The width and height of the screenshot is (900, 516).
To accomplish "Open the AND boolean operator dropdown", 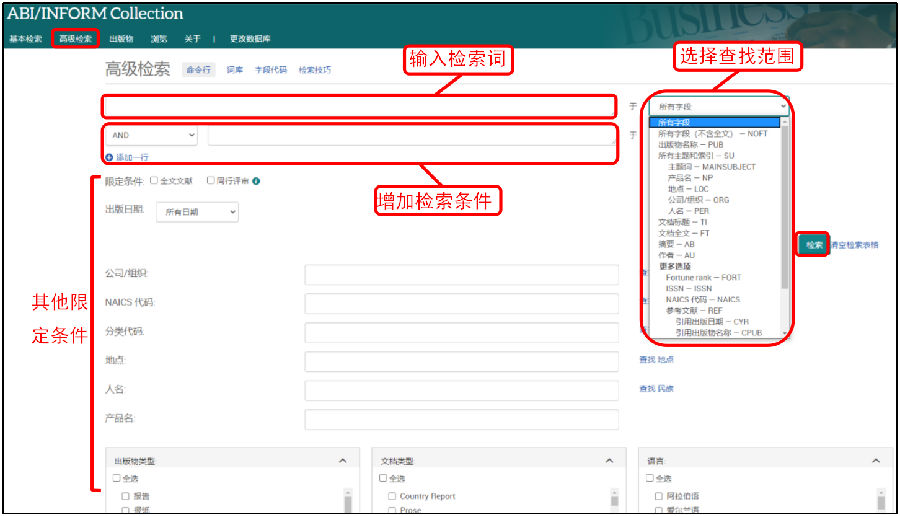I will coord(149,135).
